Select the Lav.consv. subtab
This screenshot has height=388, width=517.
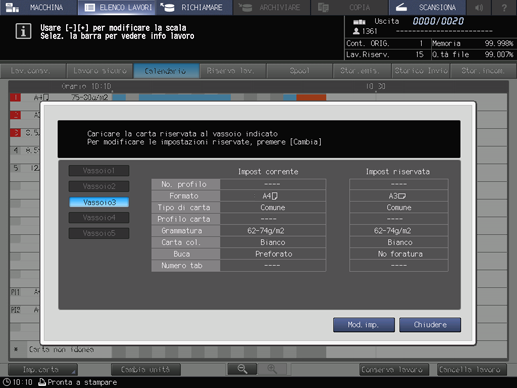[33, 71]
